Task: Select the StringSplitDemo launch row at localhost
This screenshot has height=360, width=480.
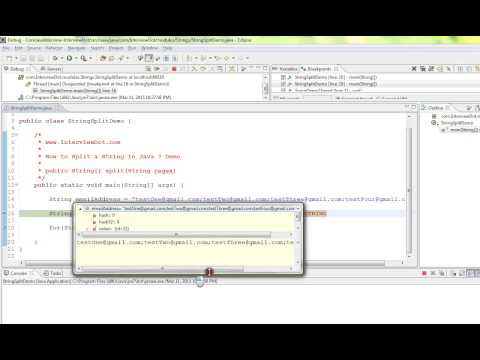Action: [92, 77]
